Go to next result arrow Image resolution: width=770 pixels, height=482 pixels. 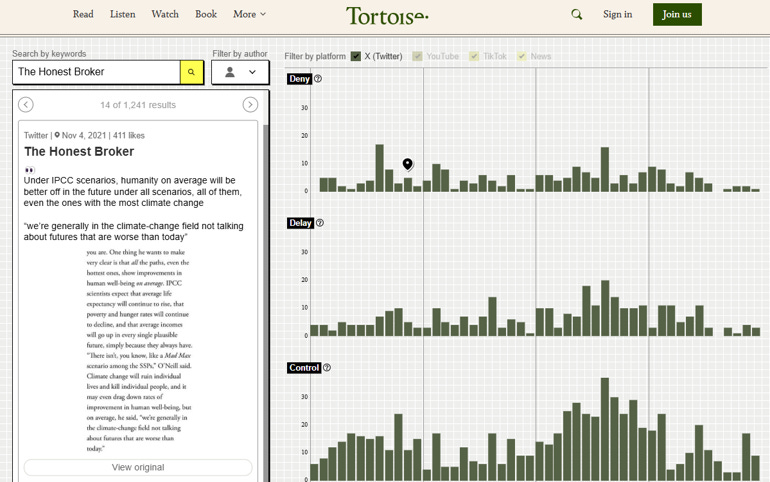250,105
